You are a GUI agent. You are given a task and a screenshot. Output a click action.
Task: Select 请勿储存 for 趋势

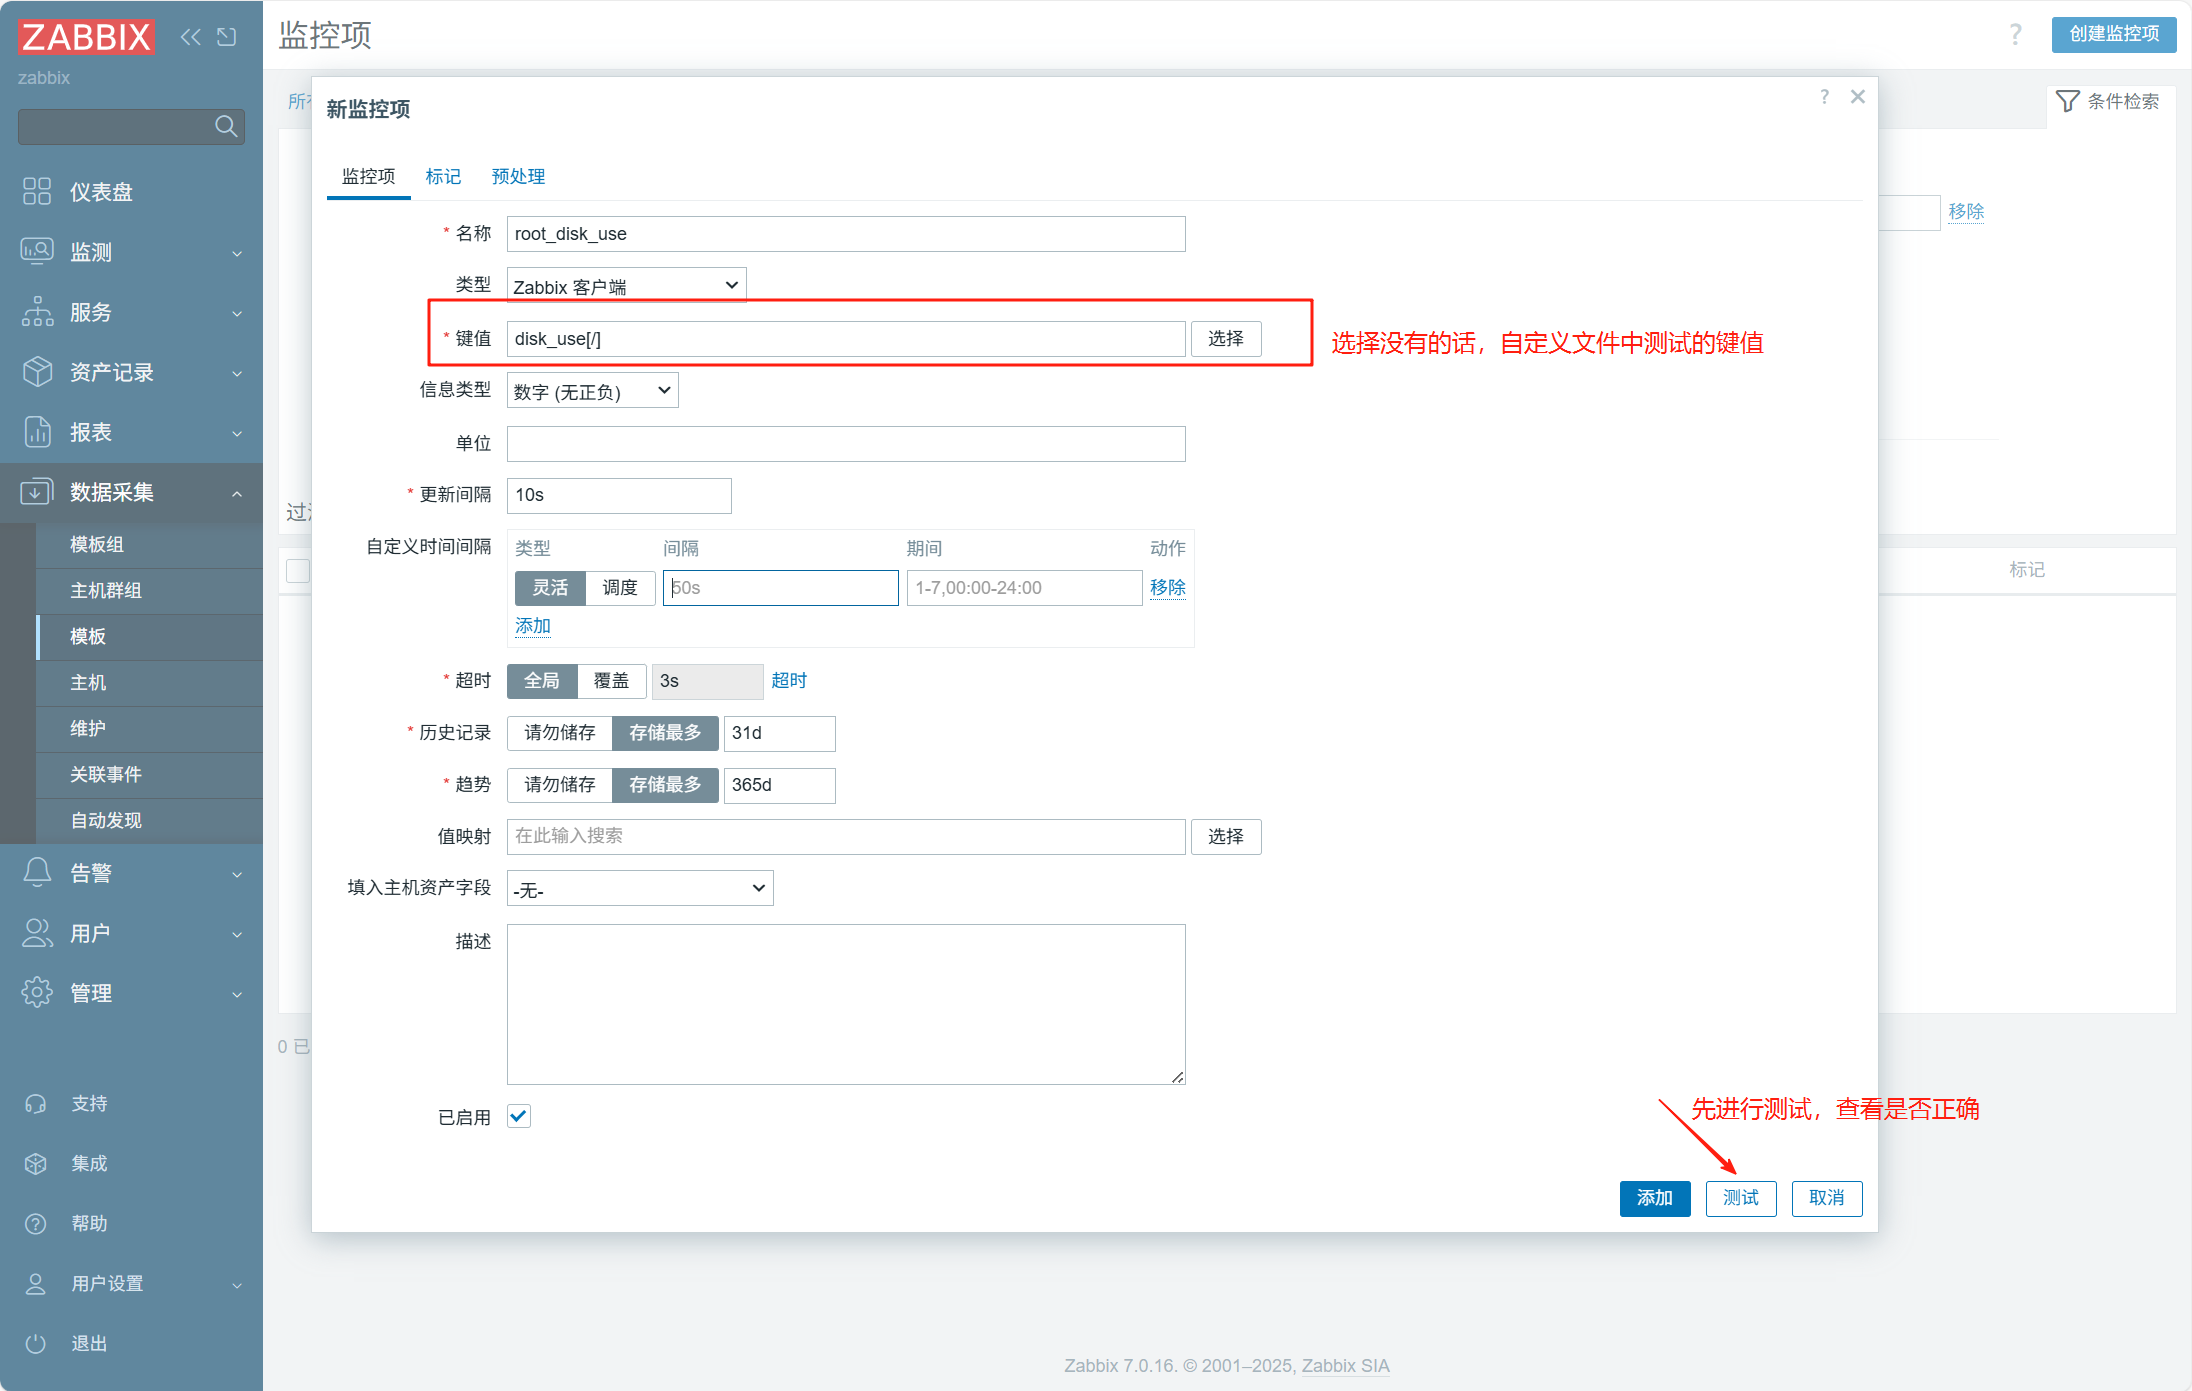(x=560, y=785)
